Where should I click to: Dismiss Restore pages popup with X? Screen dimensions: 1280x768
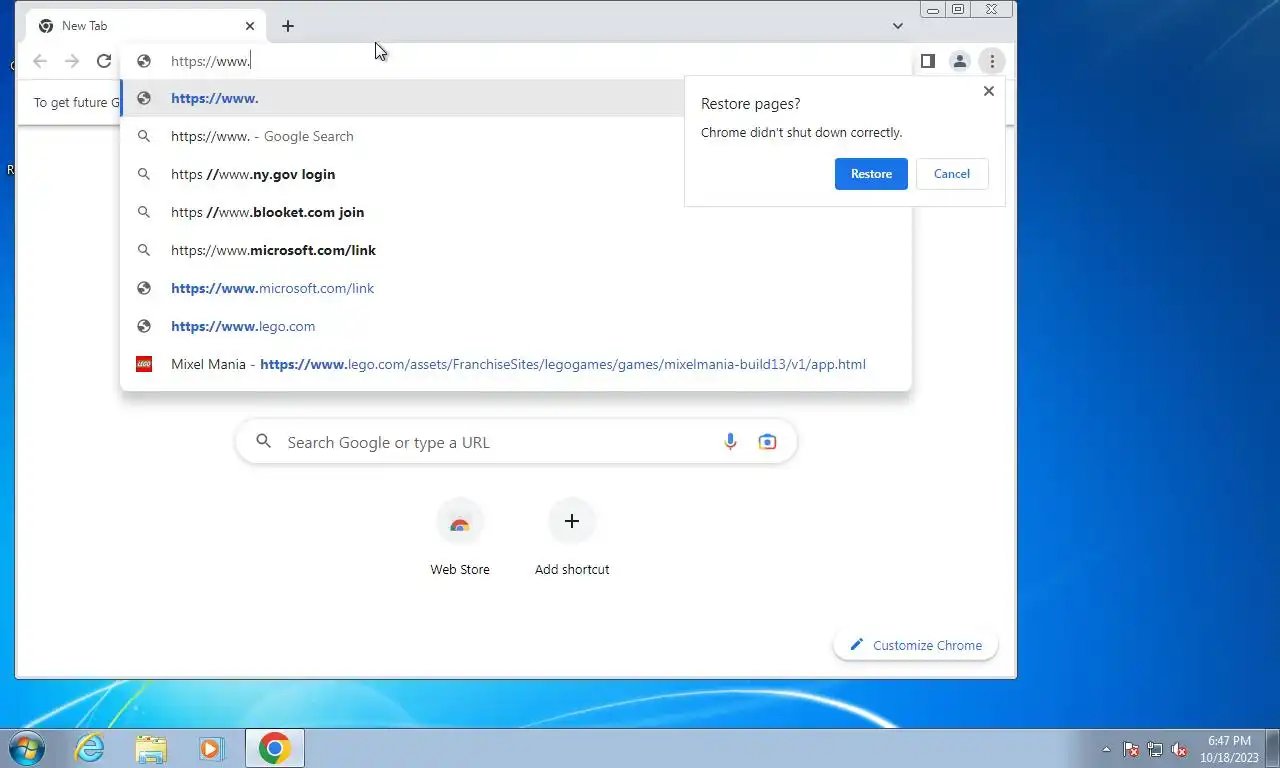pos(989,91)
